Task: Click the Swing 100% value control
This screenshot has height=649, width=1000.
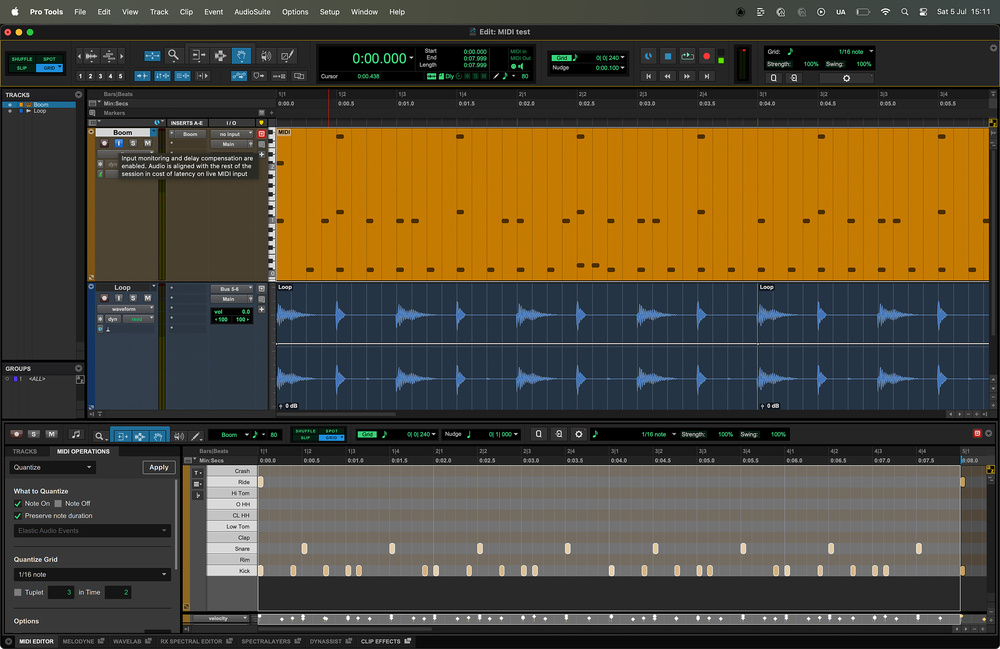Action: tap(862, 63)
